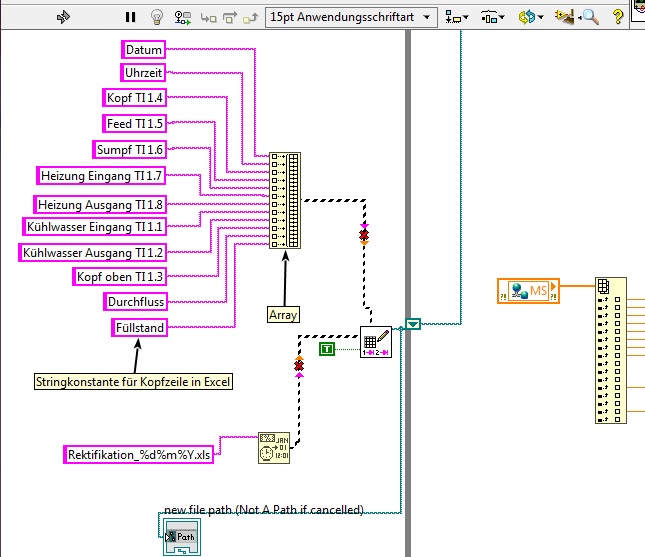Open context help question mark
The height and width of the screenshot is (557, 645).
618,17
